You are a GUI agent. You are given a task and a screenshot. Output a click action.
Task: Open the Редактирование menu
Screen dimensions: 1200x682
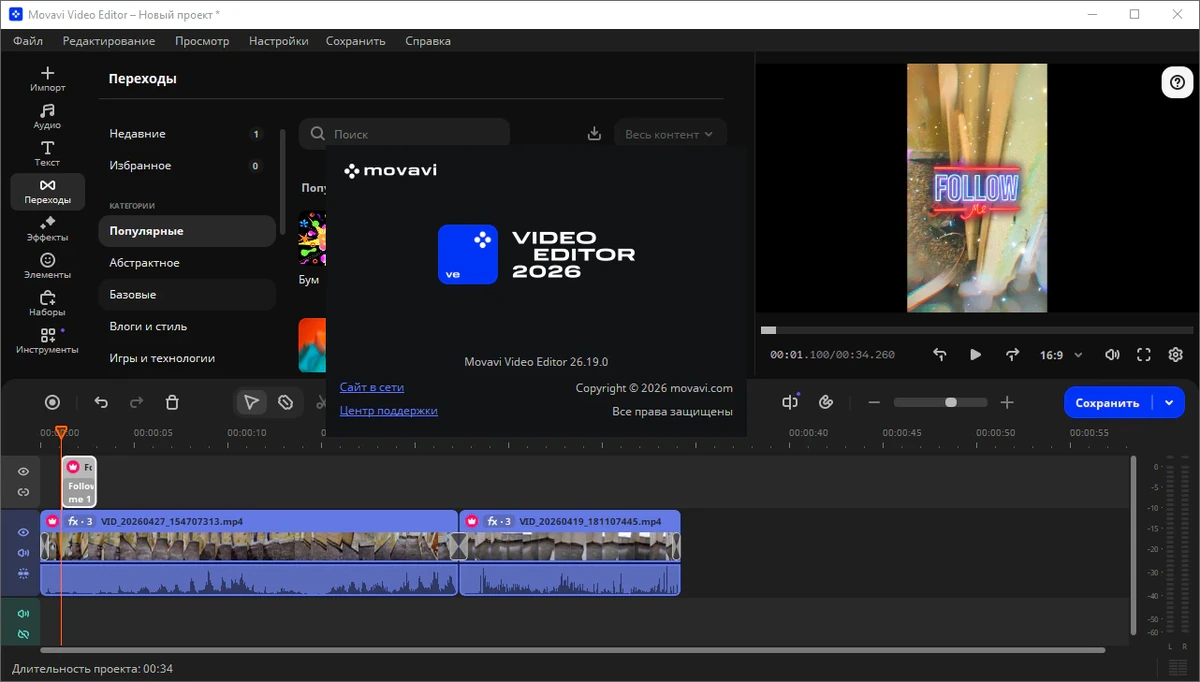[109, 41]
